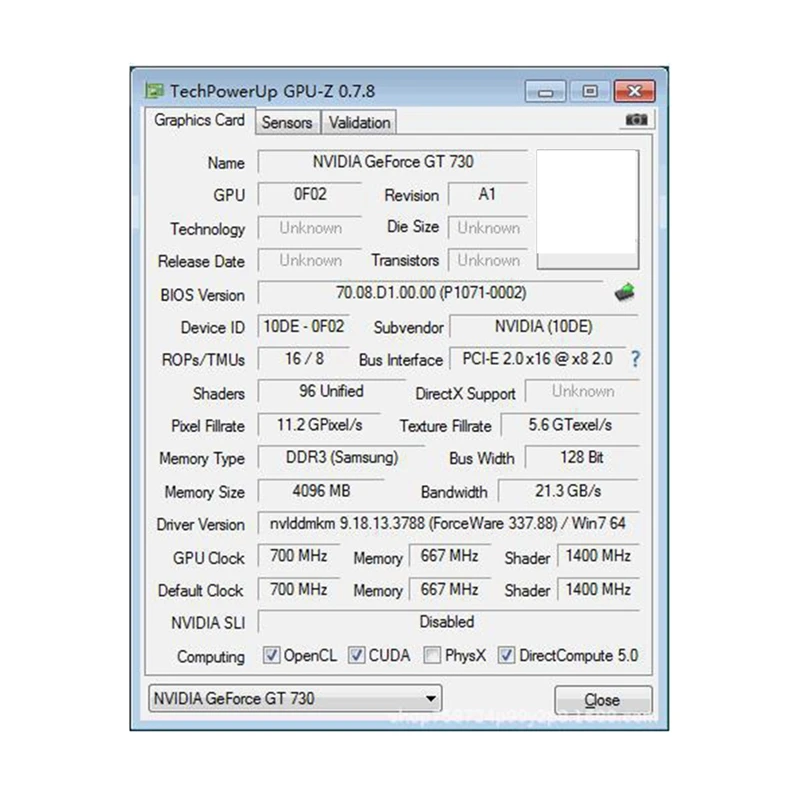Screen dimensions: 800x800
Task: Click Memory Size 4096 MB field
Action: point(321,491)
